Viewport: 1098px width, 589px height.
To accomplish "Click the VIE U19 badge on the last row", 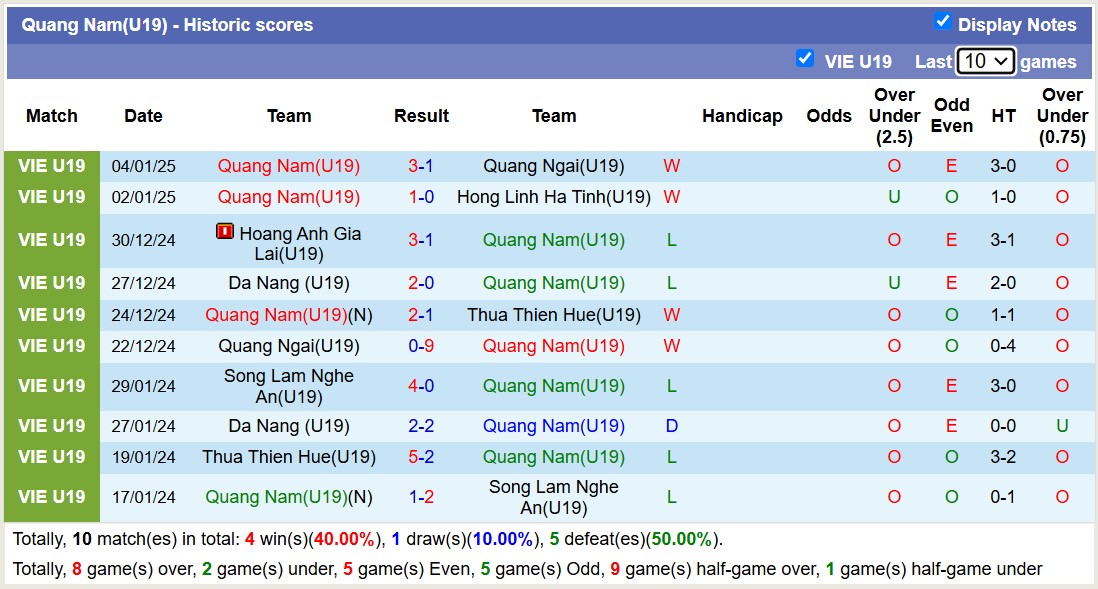I will (51, 496).
